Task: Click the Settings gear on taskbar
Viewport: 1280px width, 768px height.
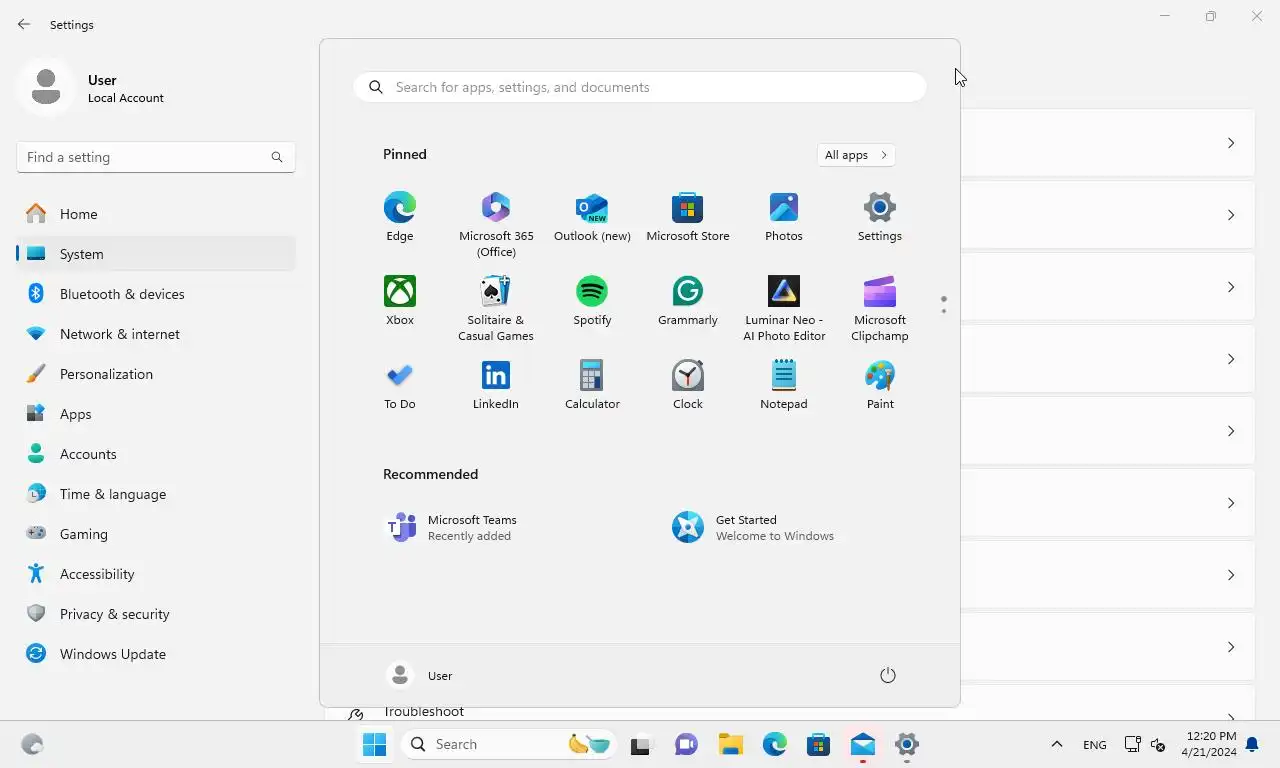Action: [906, 744]
